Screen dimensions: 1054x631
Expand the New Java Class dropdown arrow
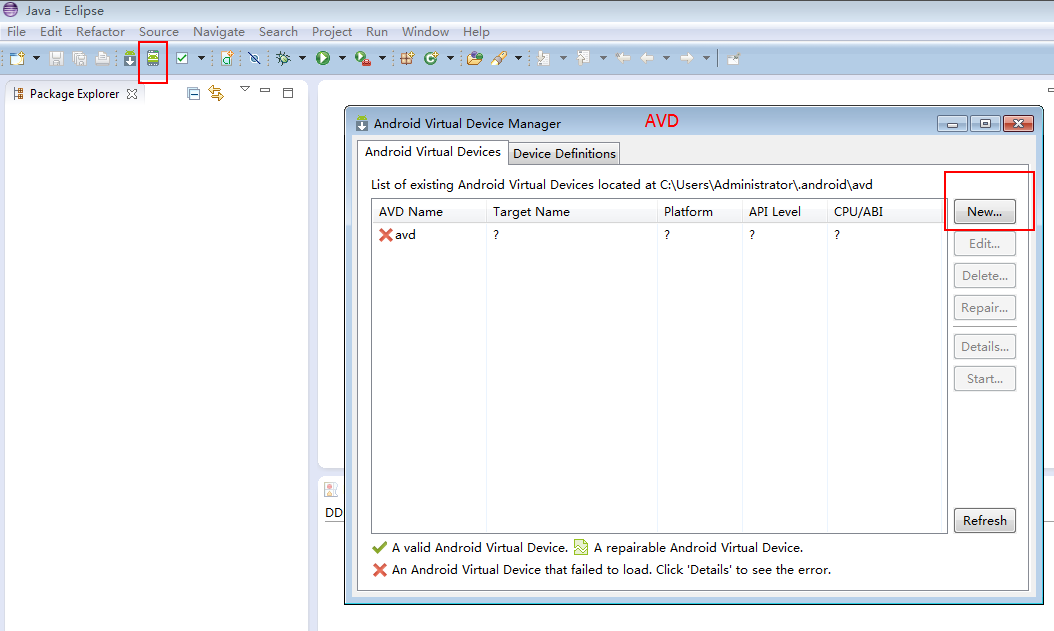pyautogui.click(x=450, y=58)
